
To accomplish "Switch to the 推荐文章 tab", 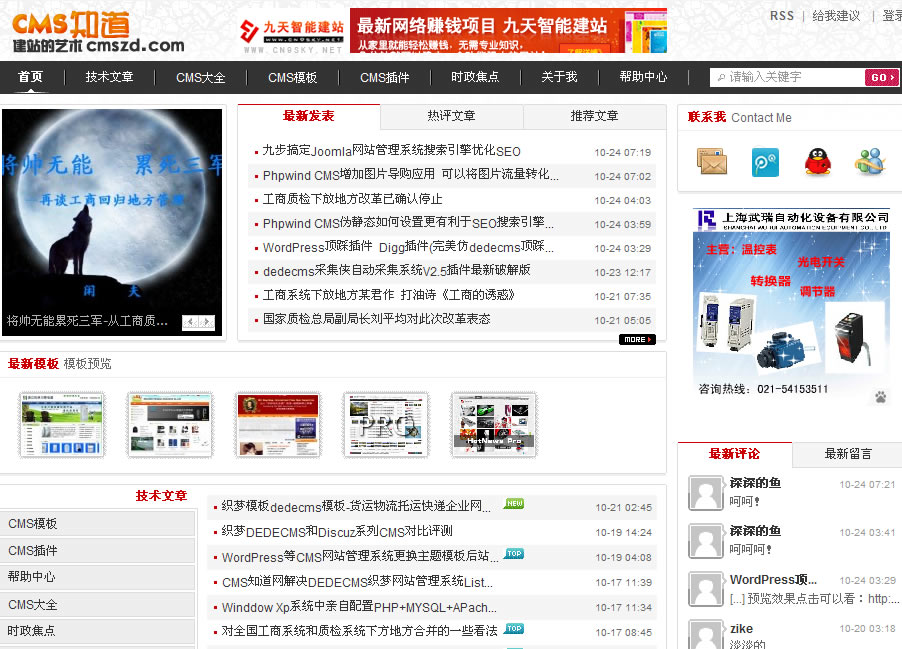I will point(594,116).
